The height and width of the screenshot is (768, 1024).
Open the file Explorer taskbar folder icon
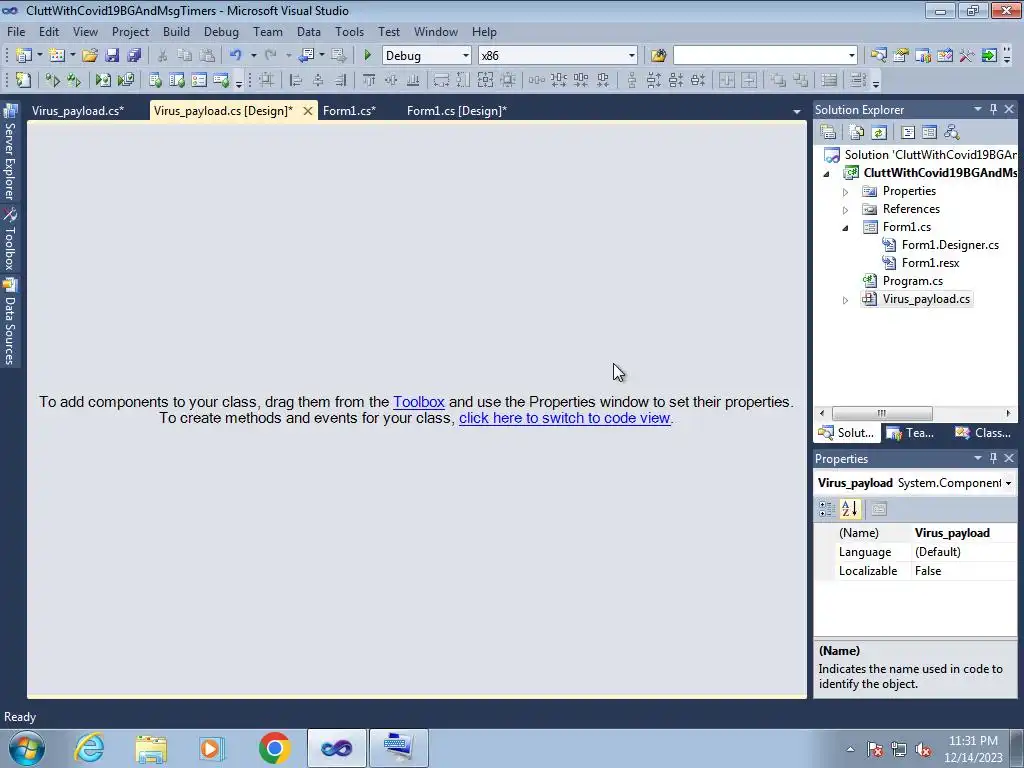click(151, 748)
